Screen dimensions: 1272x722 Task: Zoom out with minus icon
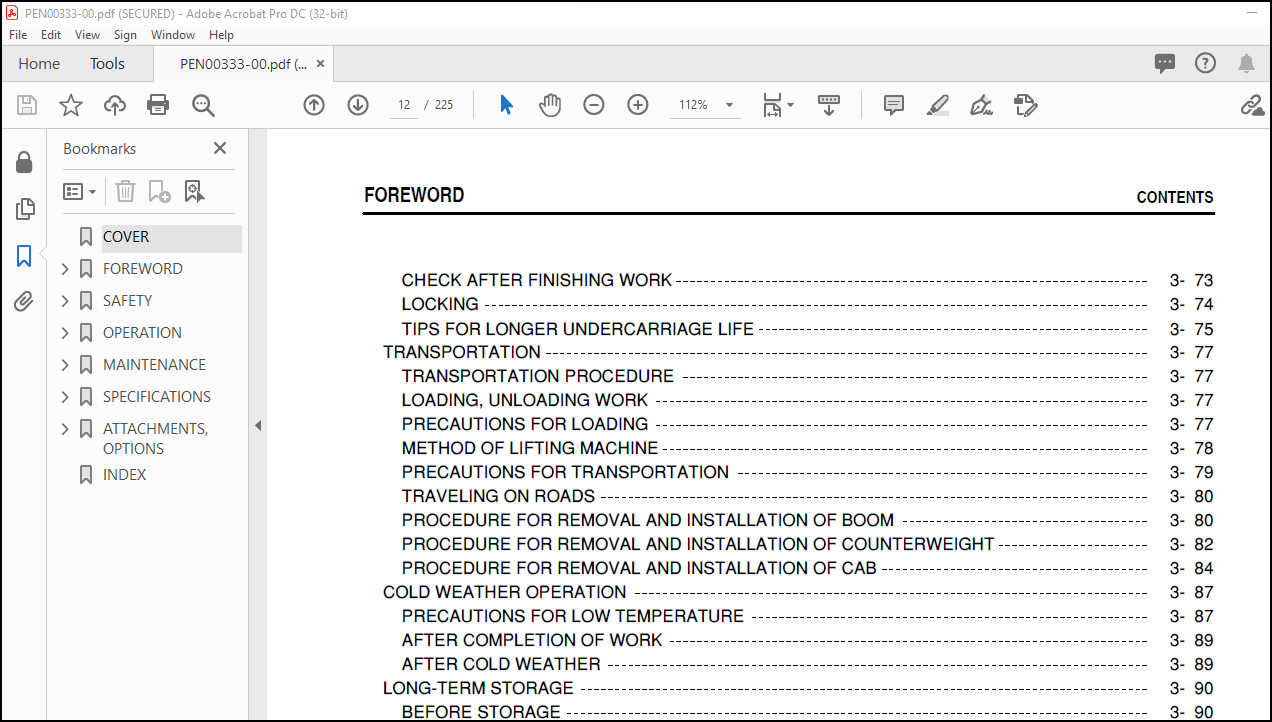point(594,105)
